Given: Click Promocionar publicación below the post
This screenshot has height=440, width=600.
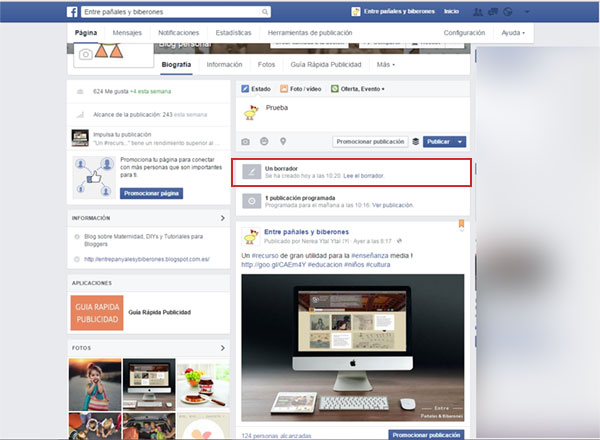Looking at the screenshot, I should pos(426,435).
